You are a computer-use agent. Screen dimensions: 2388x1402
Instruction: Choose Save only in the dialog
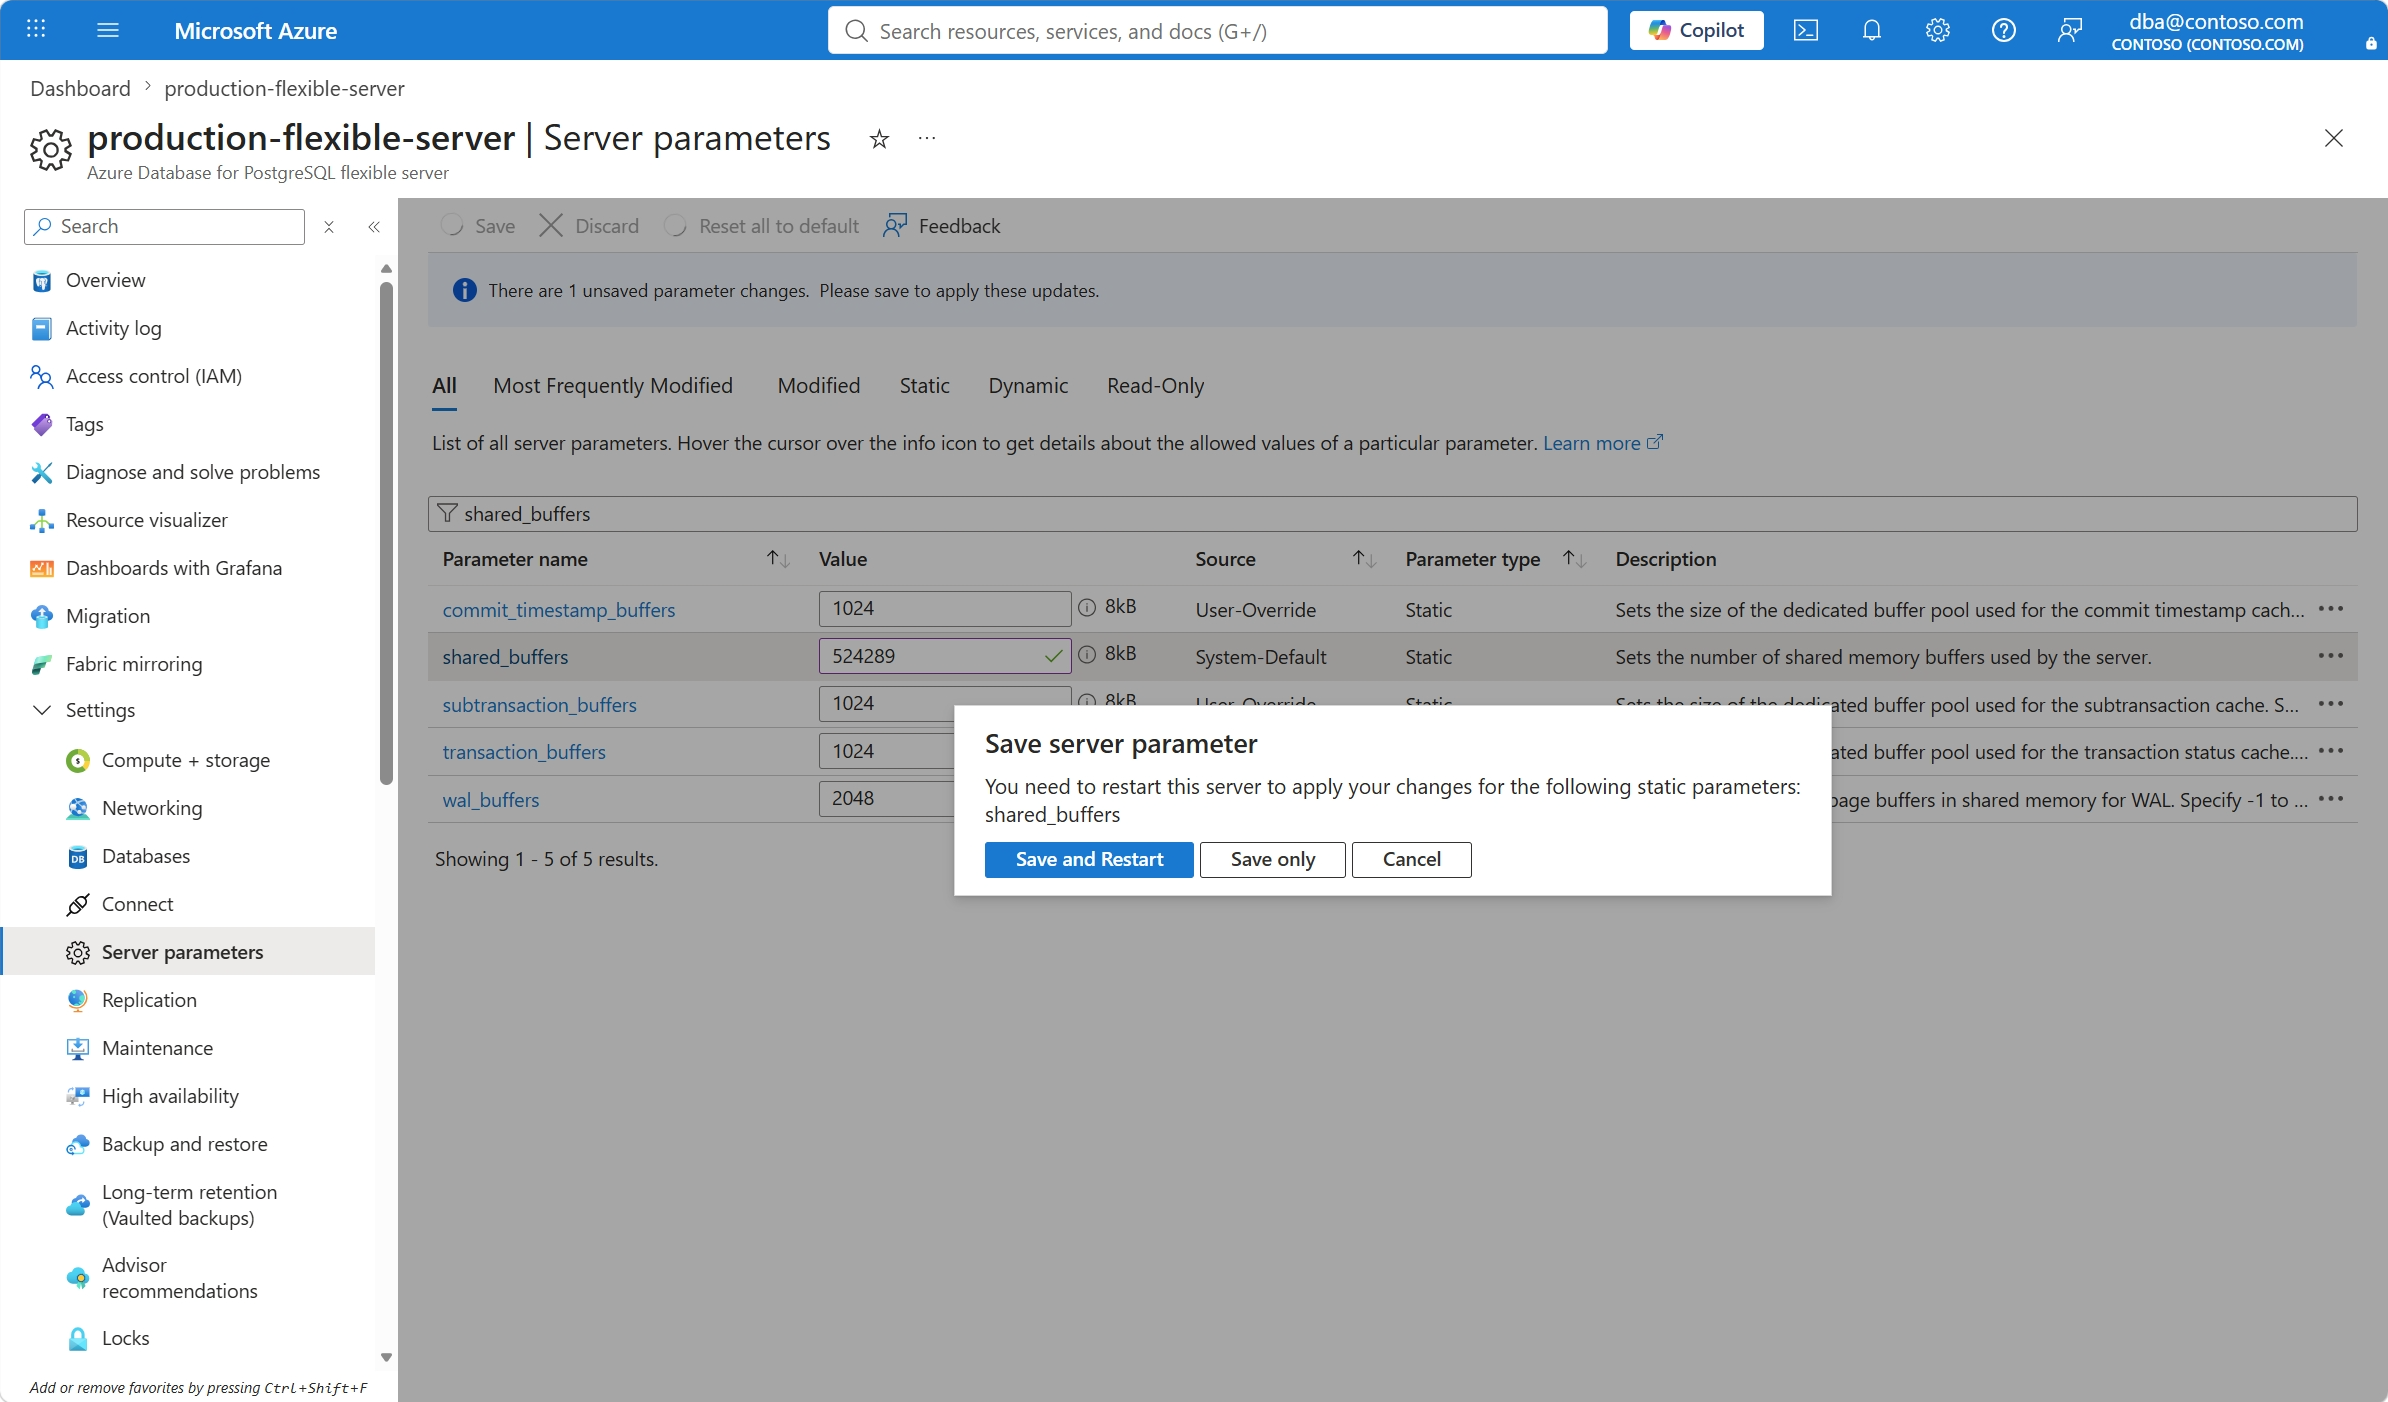[1273, 860]
